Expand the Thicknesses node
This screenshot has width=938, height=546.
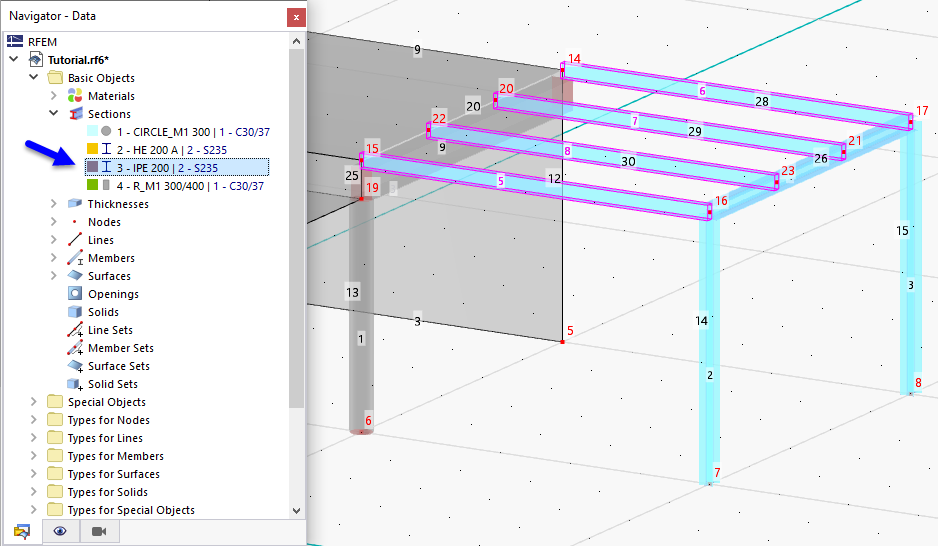pos(53,203)
